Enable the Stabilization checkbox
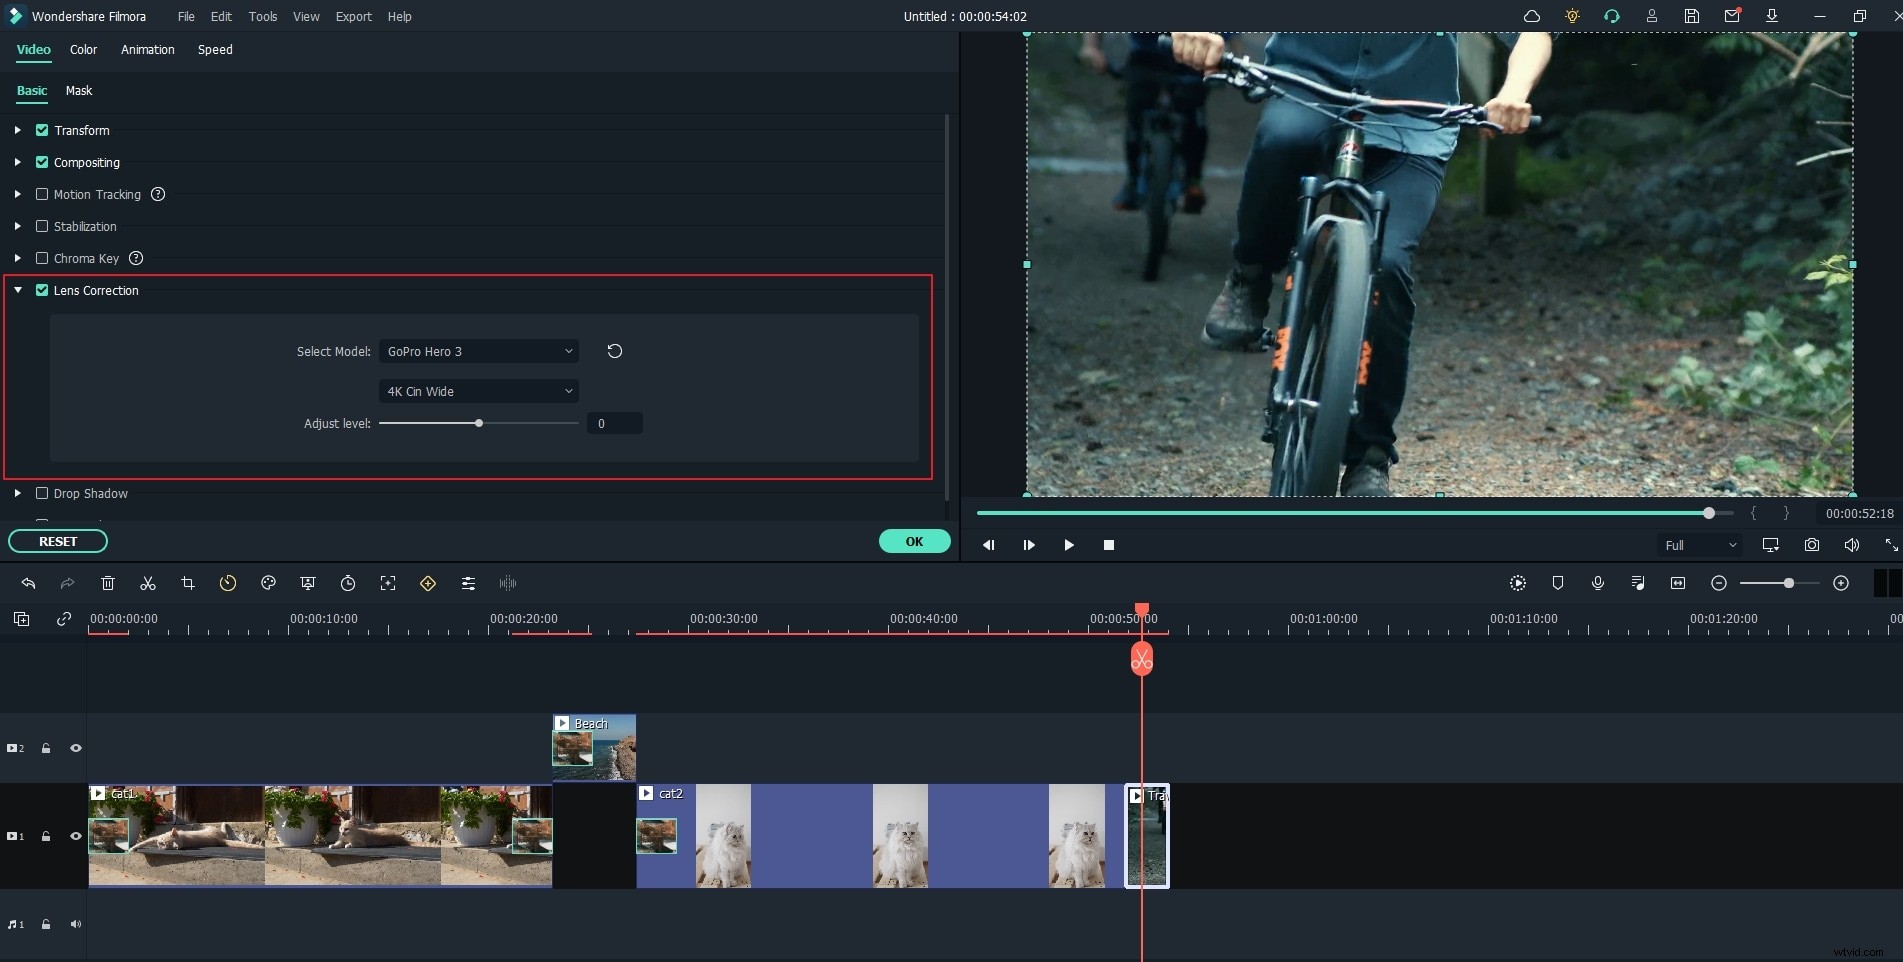The width and height of the screenshot is (1903, 962). tap(41, 226)
